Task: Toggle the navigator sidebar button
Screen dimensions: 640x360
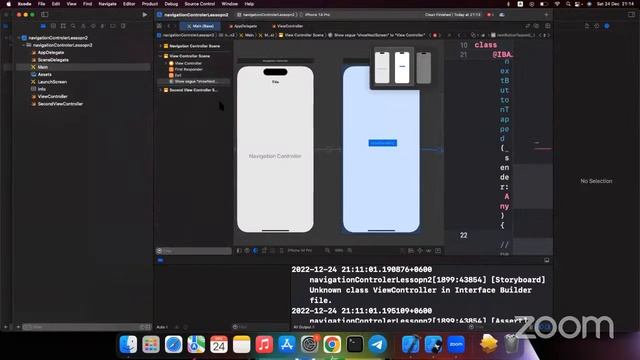Action: tap(44, 15)
